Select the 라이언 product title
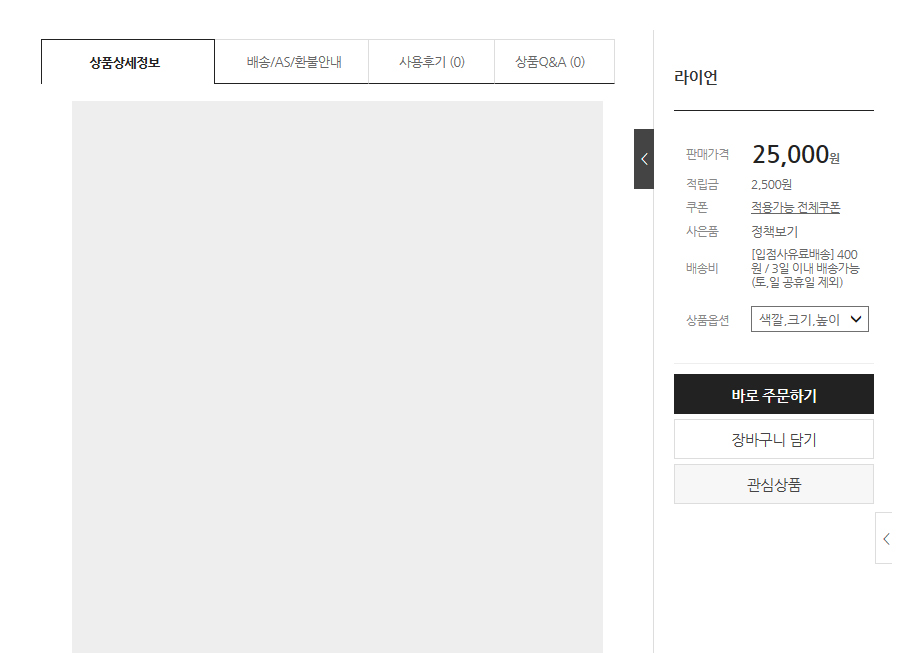 (x=696, y=77)
